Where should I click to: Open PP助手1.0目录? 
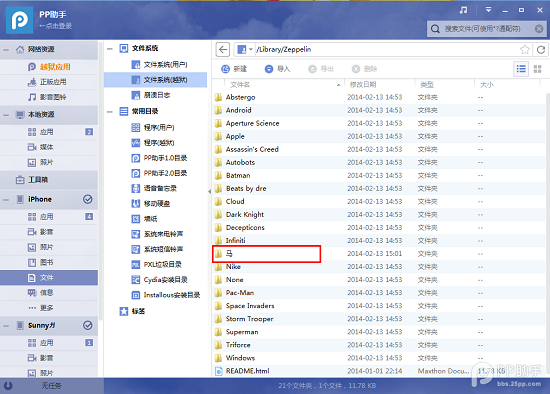[x=160, y=158]
